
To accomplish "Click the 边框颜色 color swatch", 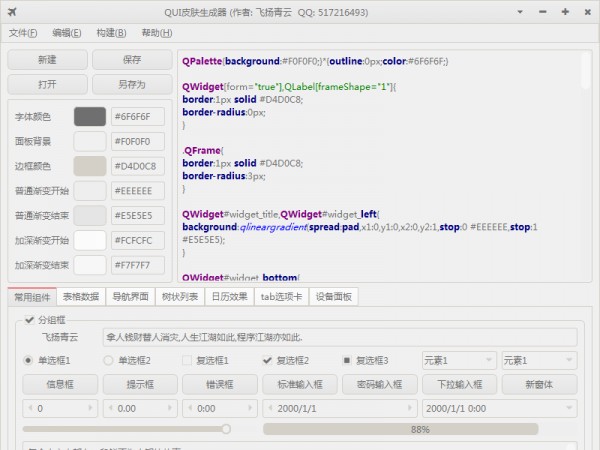I will [x=89, y=166].
